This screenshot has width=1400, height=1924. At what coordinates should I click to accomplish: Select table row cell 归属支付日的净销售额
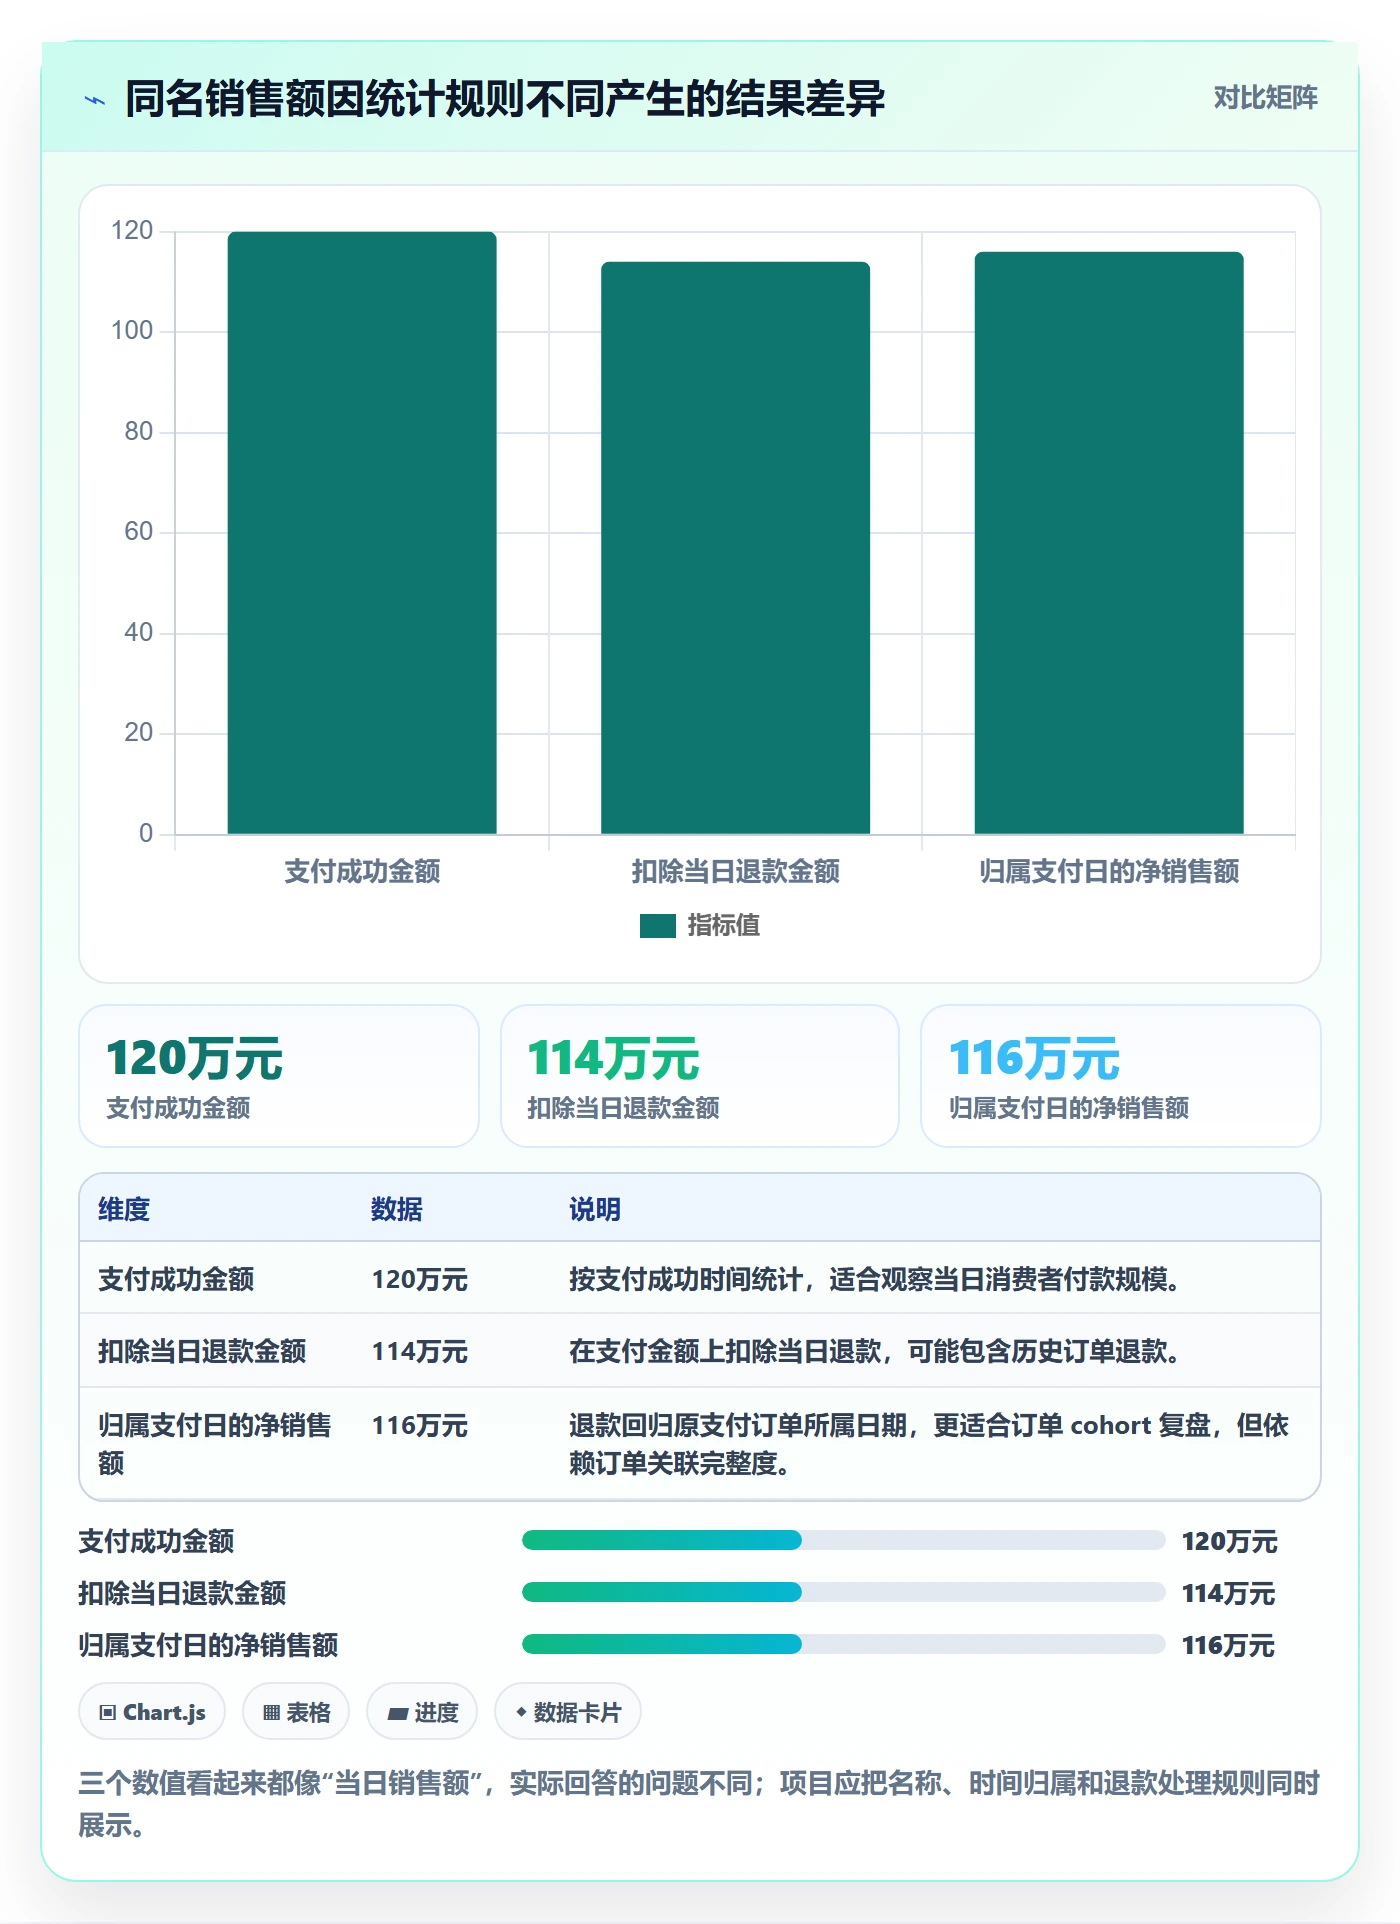[x=214, y=1444]
